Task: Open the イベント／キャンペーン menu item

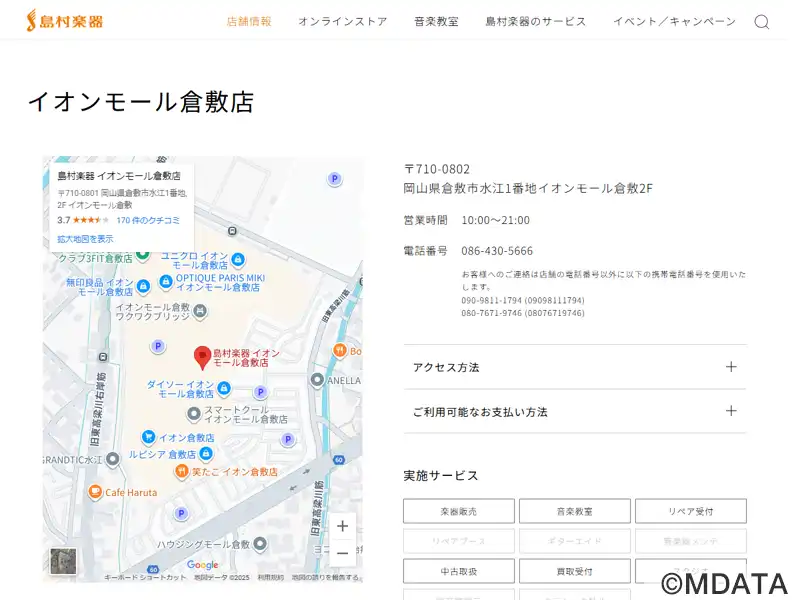Action: click(x=674, y=21)
